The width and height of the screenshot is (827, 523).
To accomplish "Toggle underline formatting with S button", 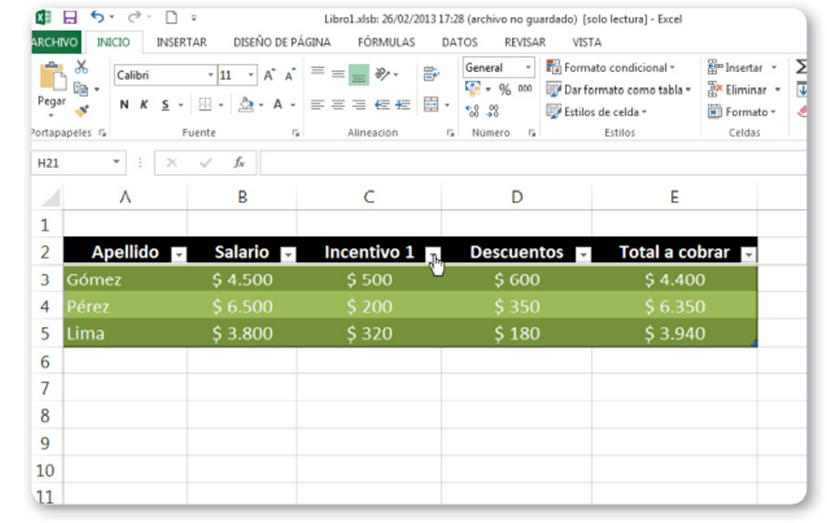I will tap(164, 105).
